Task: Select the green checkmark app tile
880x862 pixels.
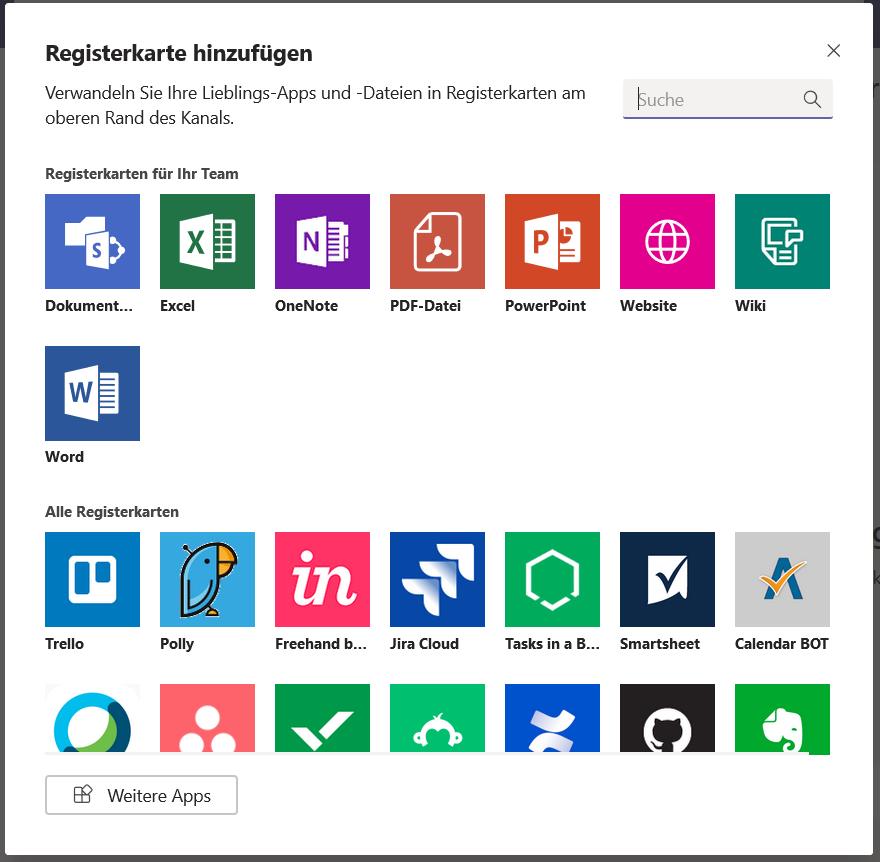Action: [322, 718]
